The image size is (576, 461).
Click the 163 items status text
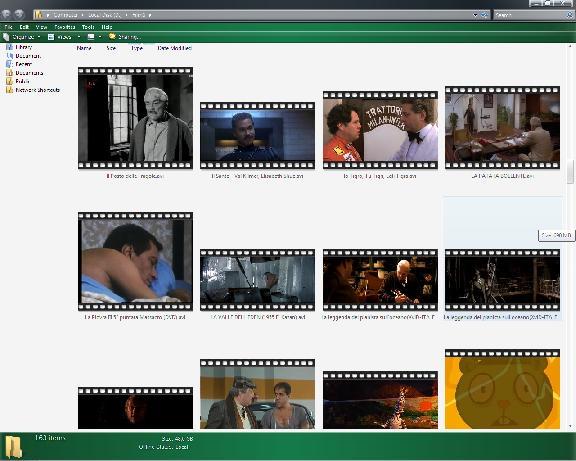[50, 437]
